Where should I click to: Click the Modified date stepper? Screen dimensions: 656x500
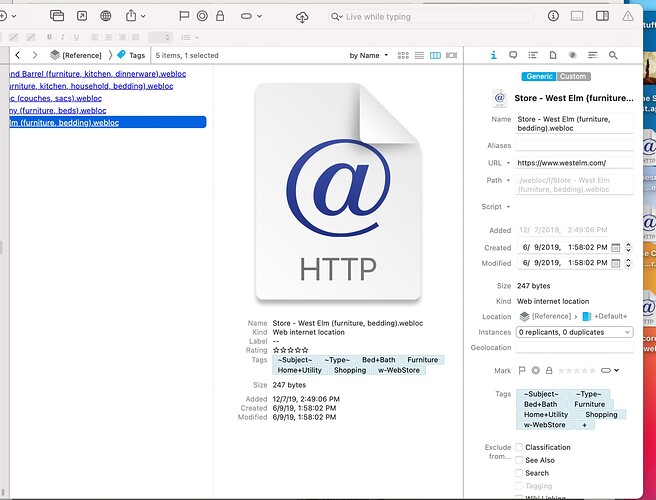pyautogui.click(x=628, y=263)
